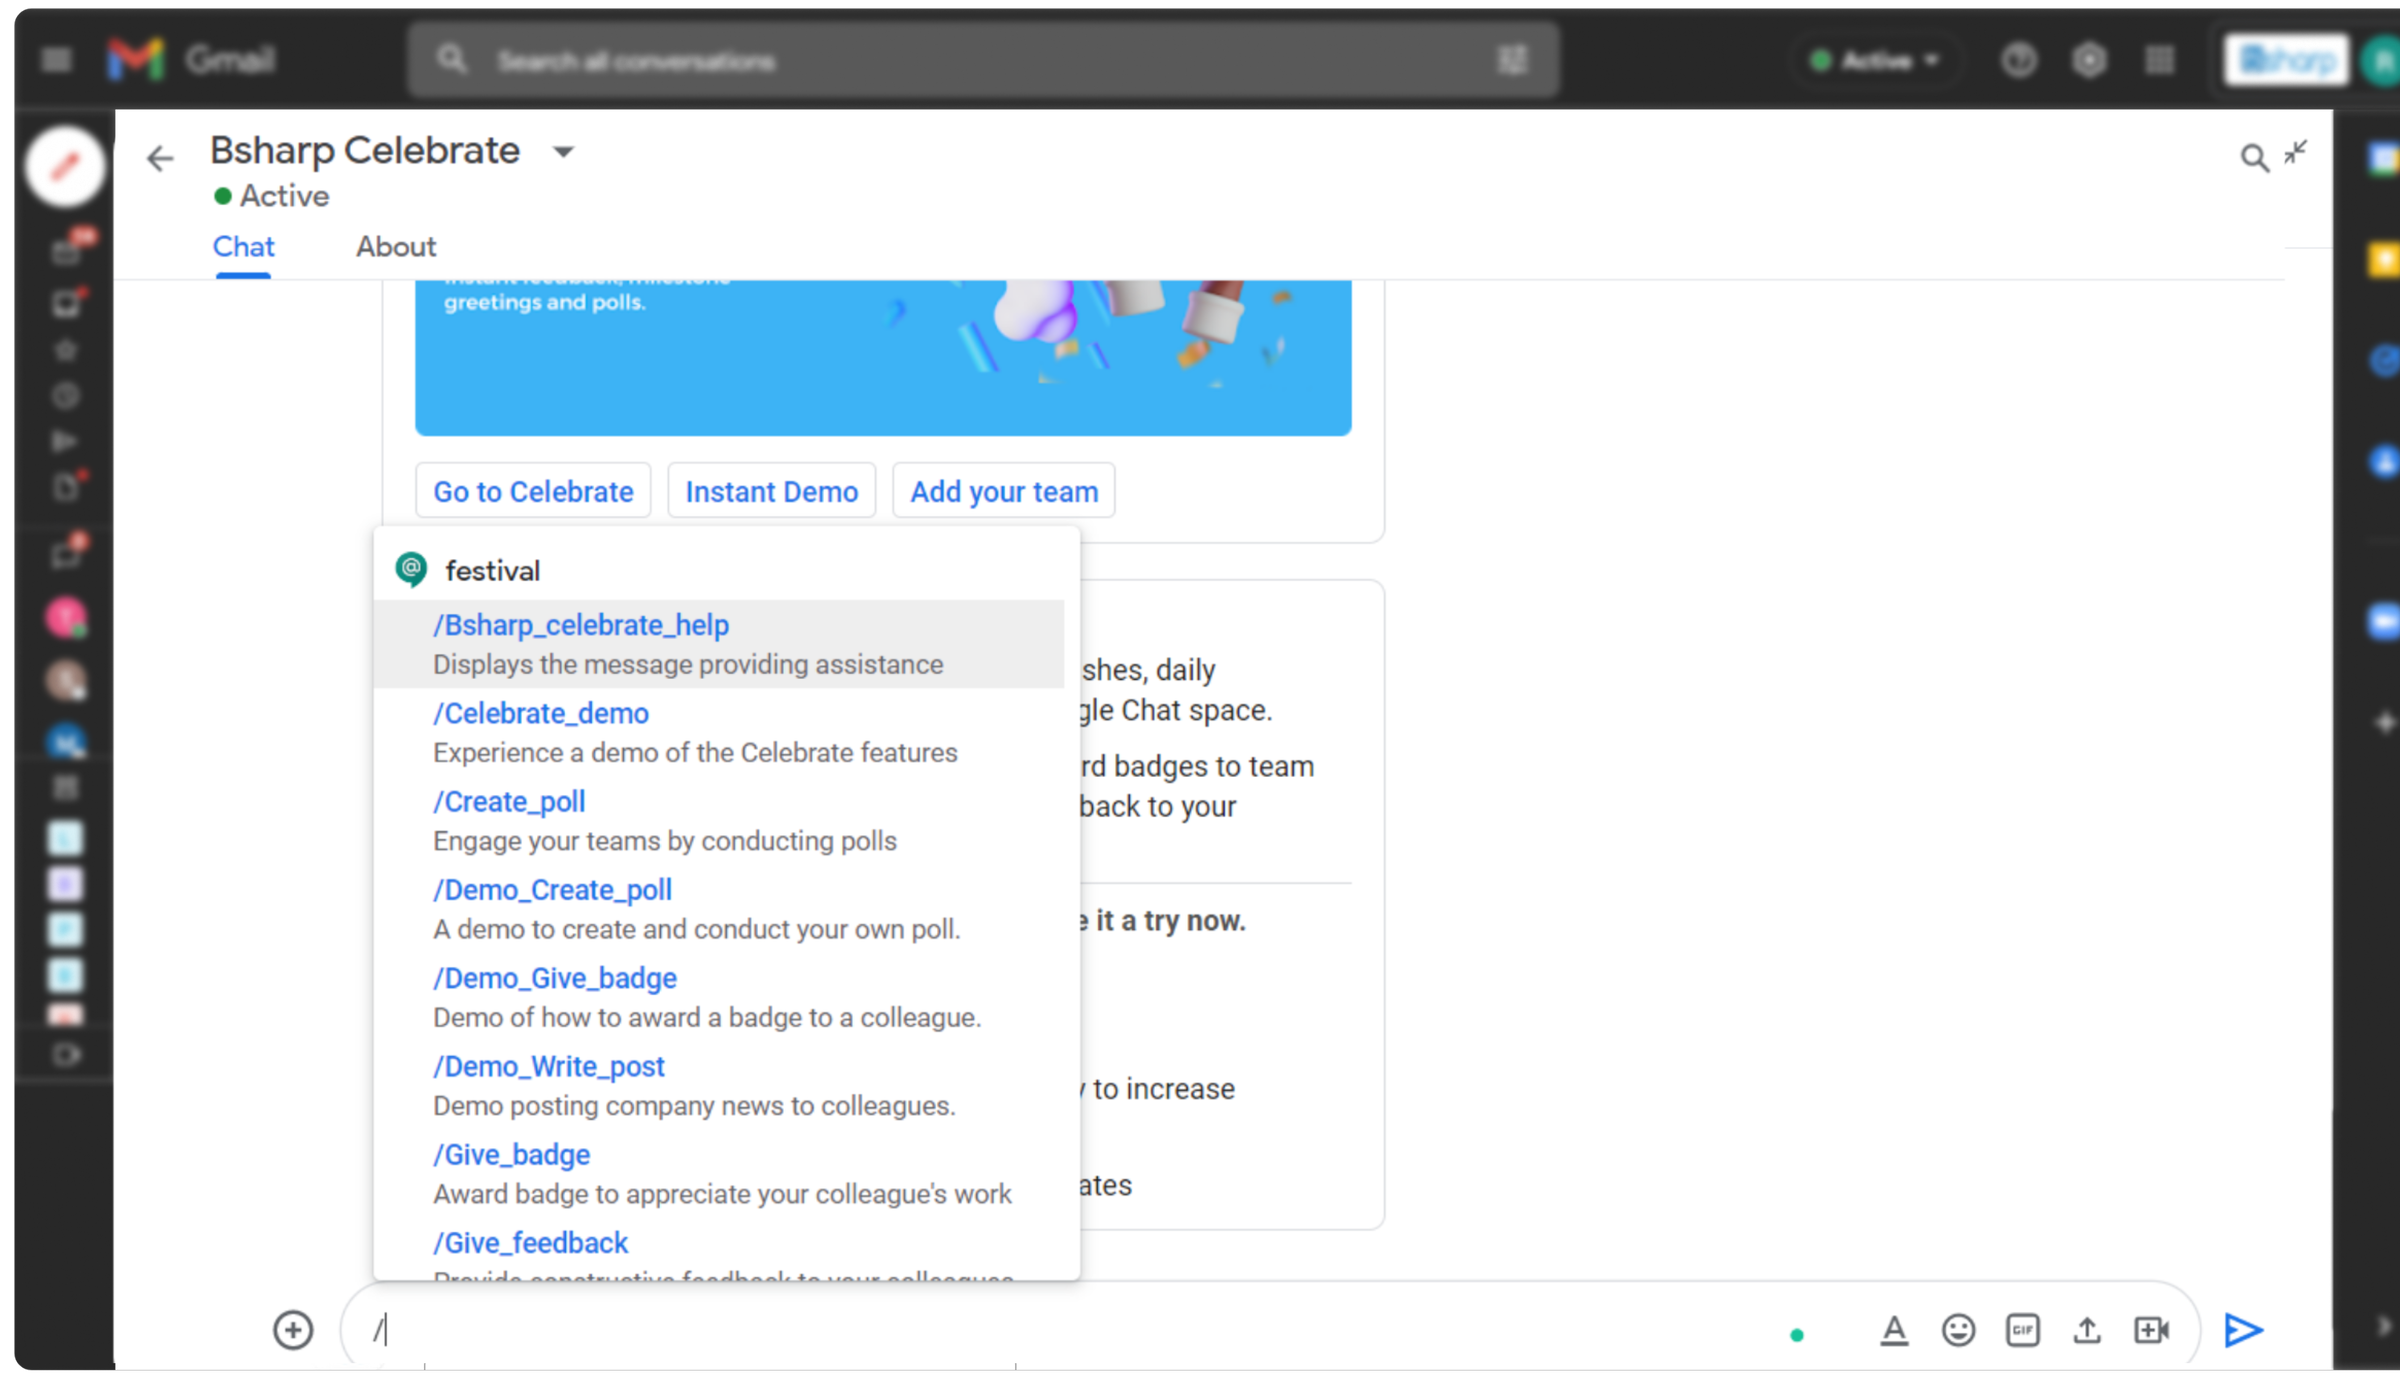Select the /Demo_Give_badge command
The width and height of the screenshot is (2400, 1375).
[x=719, y=997]
